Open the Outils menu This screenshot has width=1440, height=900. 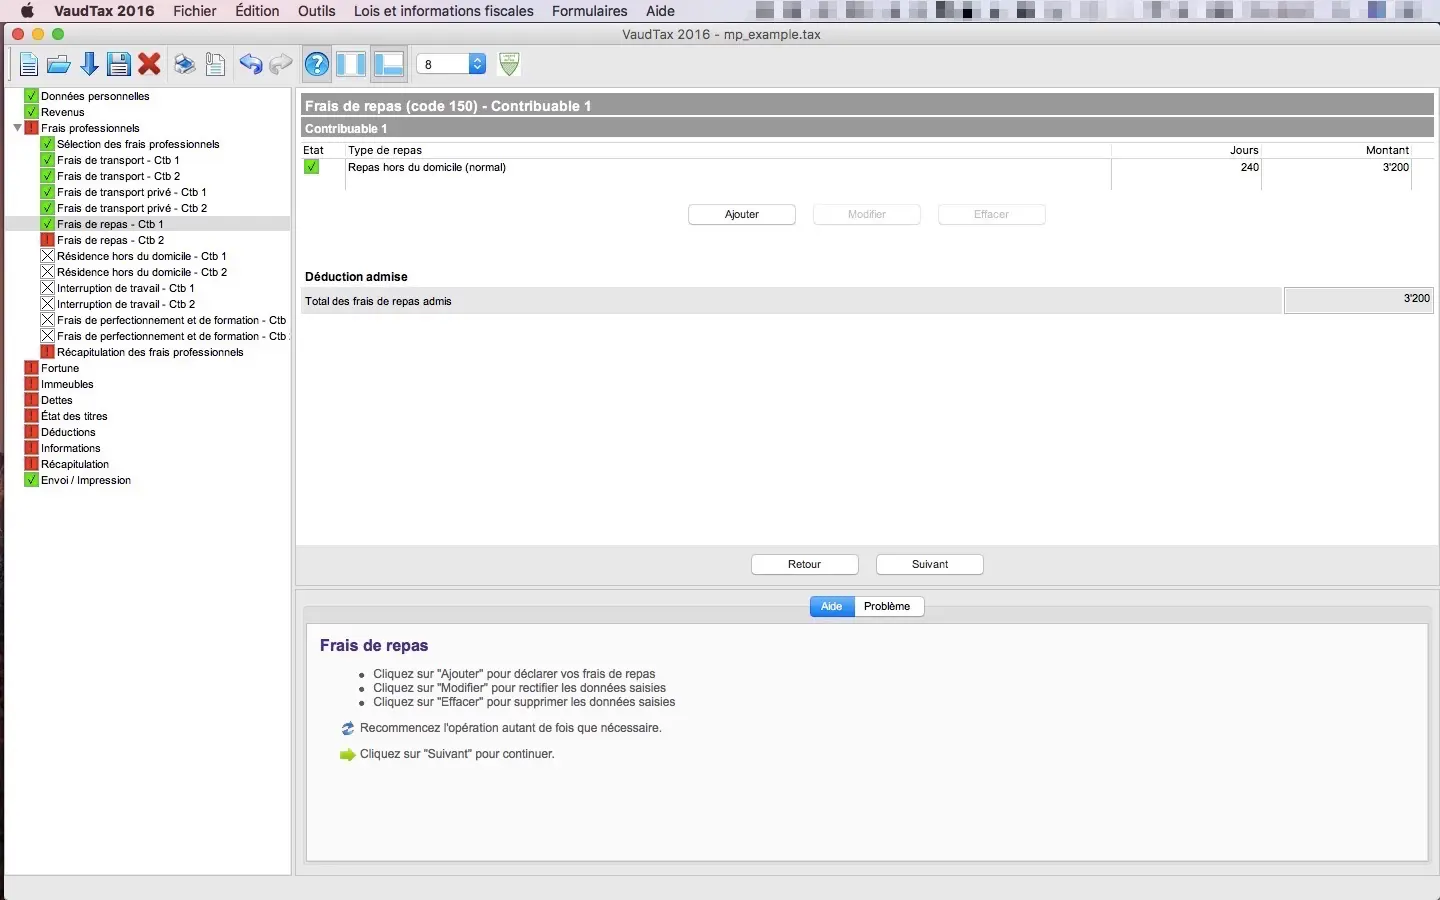(x=317, y=11)
